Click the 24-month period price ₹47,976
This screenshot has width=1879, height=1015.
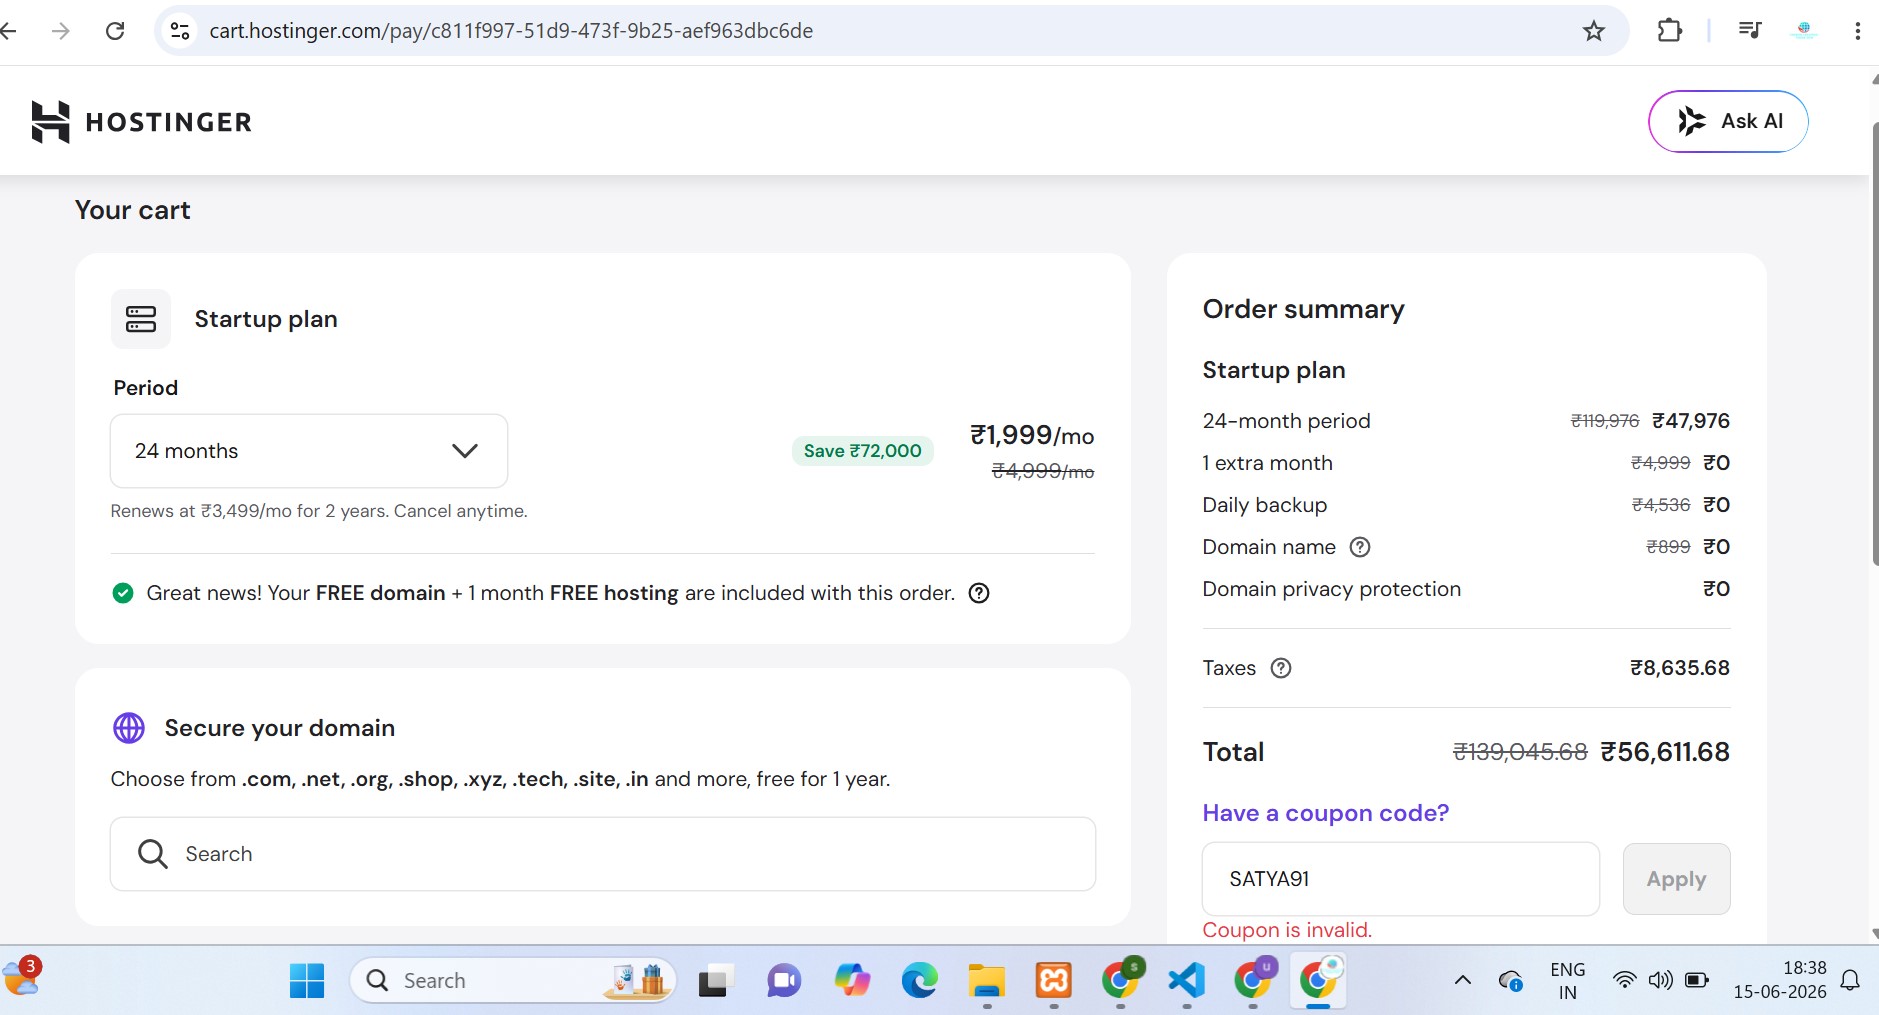[1691, 421]
